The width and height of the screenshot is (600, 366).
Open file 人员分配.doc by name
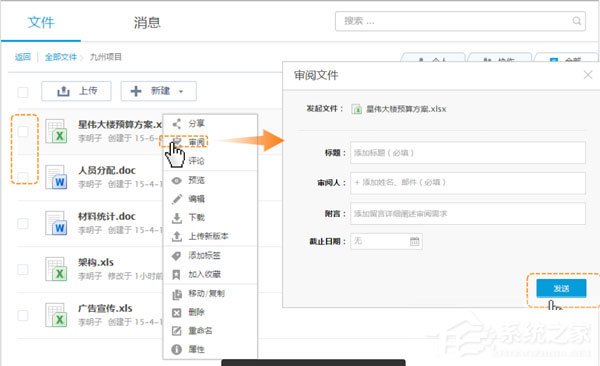pyautogui.click(x=107, y=170)
